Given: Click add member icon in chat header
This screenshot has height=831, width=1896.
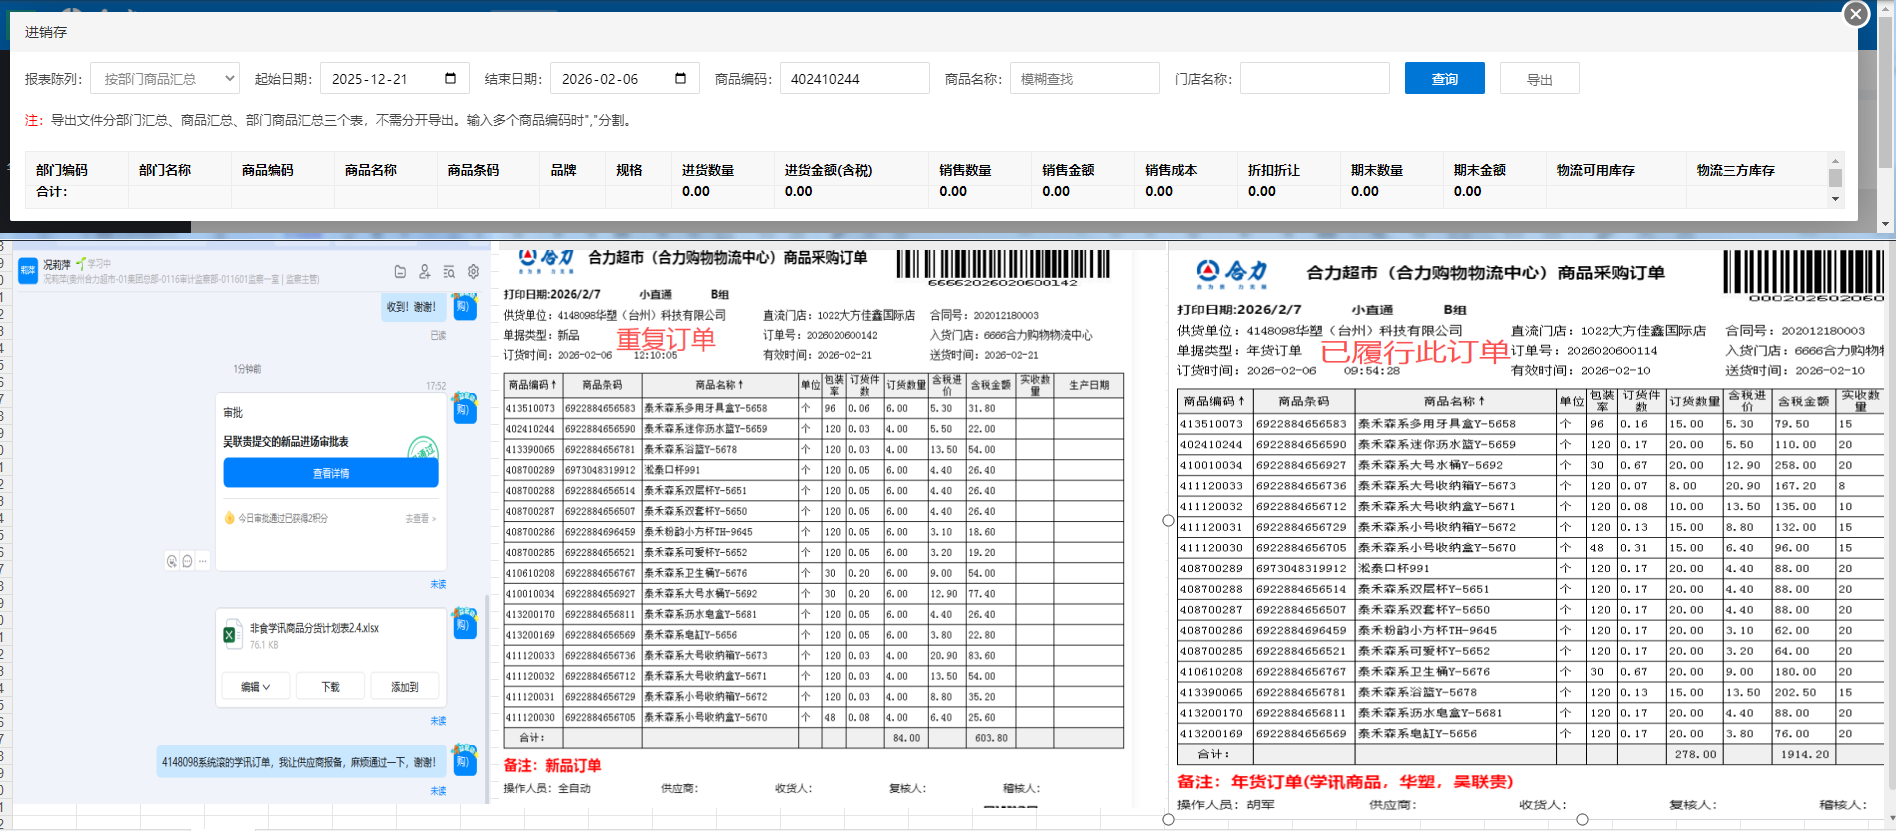Looking at the screenshot, I should [424, 271].
